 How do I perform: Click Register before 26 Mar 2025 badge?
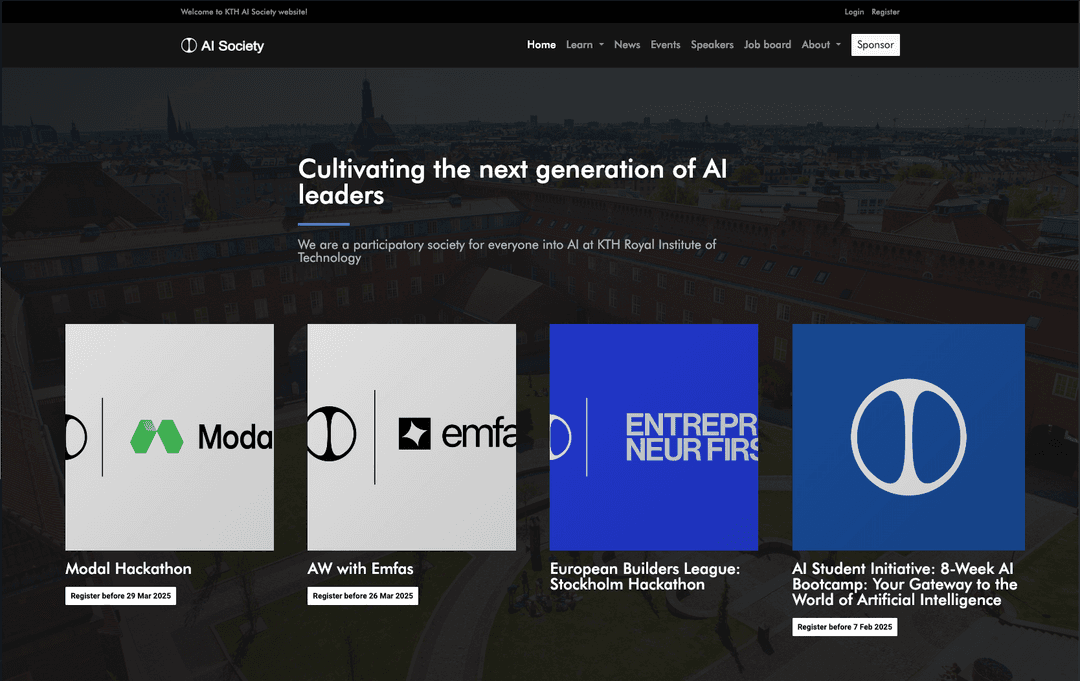coord(363,596)
